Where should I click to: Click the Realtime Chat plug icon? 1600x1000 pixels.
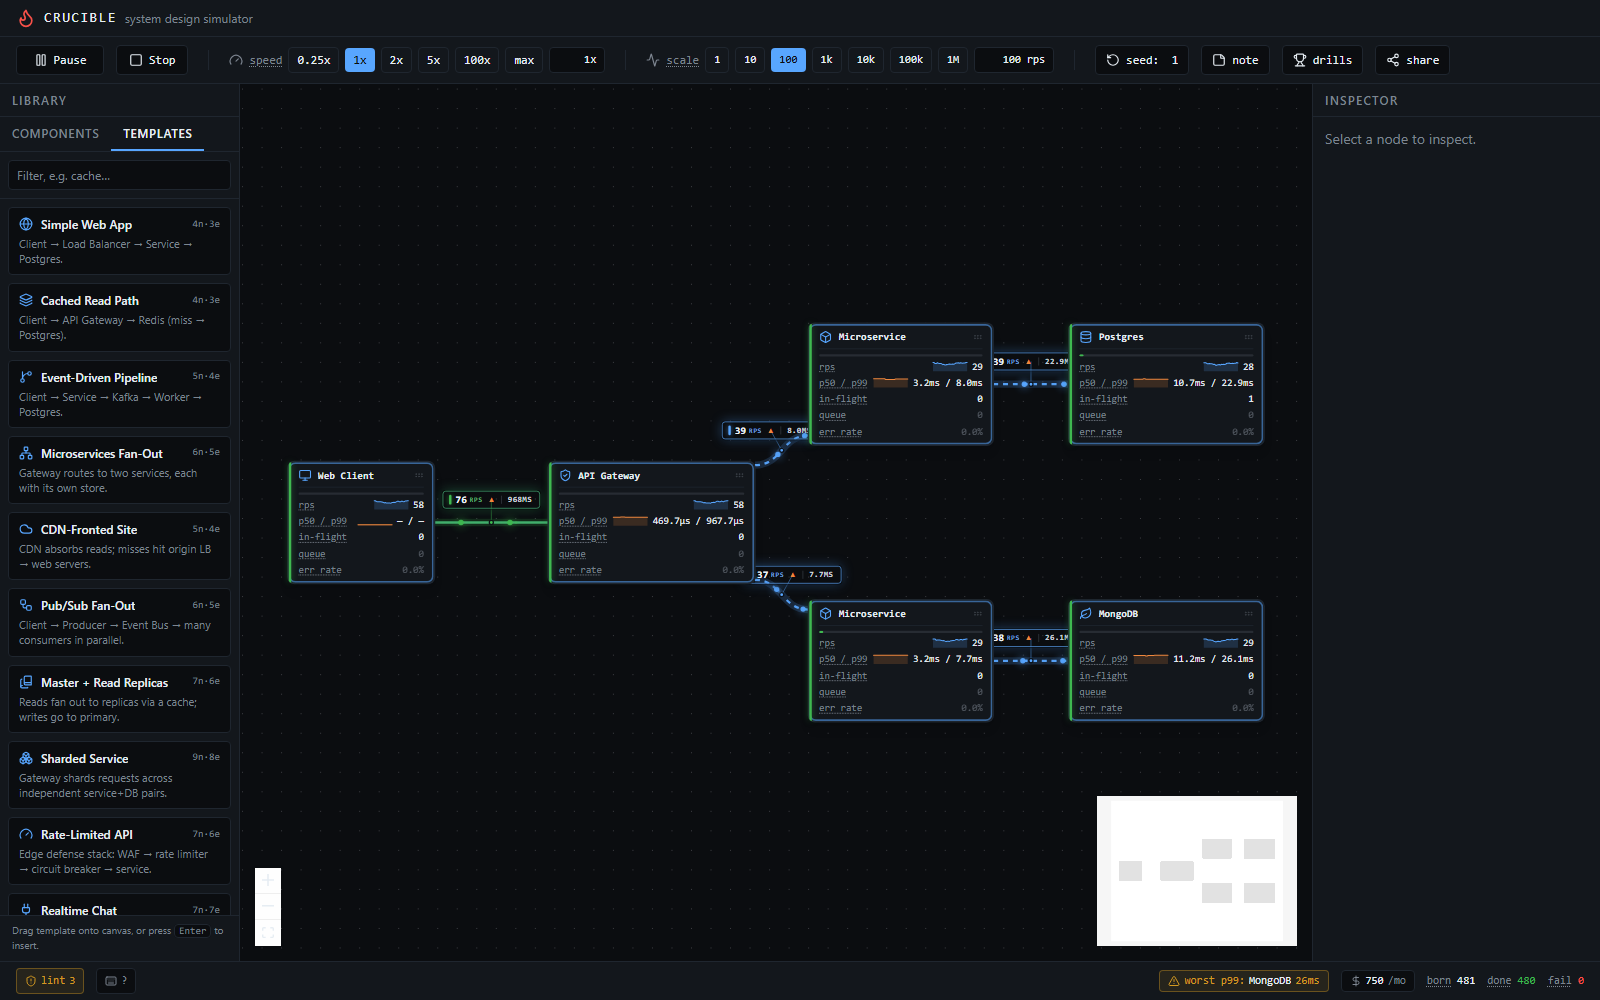coord(26,910)
